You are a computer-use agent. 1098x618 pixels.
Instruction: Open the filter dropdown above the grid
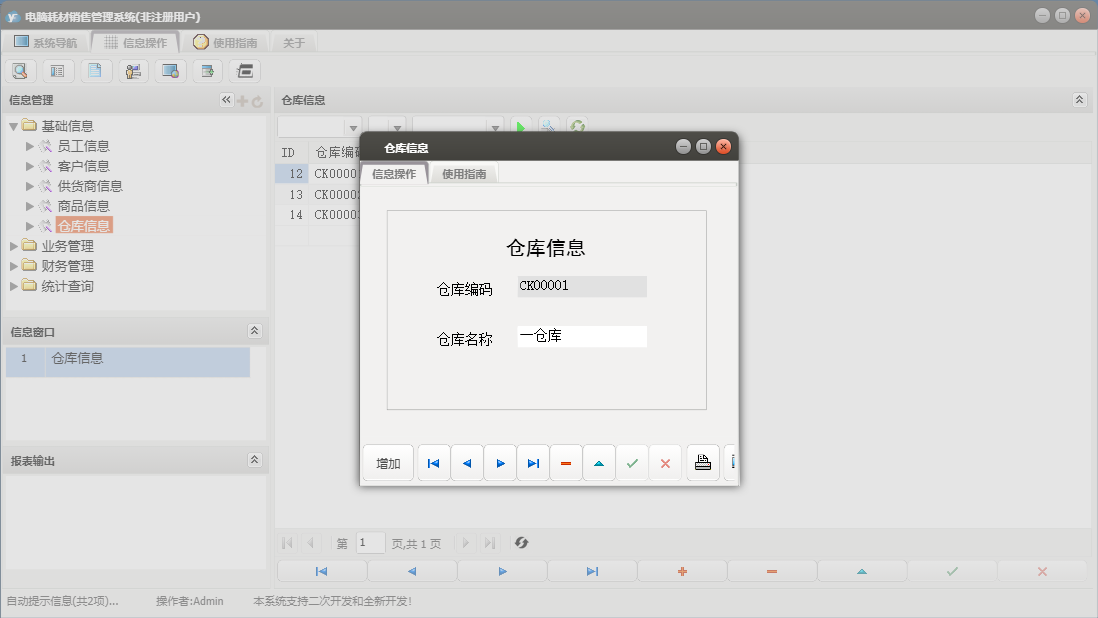(352, 126)
